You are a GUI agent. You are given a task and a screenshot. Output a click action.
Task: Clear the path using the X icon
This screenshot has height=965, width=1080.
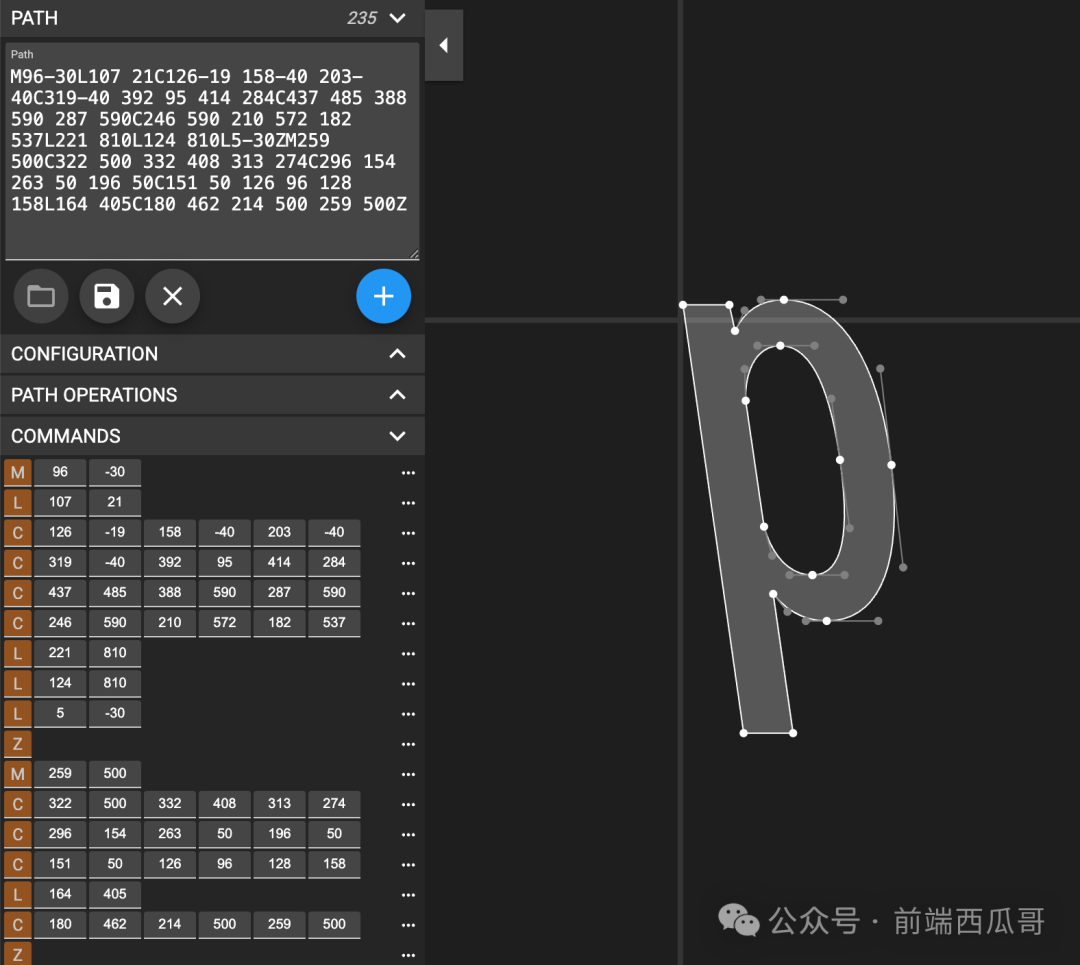pyautogui.click(x=172, y=296)
